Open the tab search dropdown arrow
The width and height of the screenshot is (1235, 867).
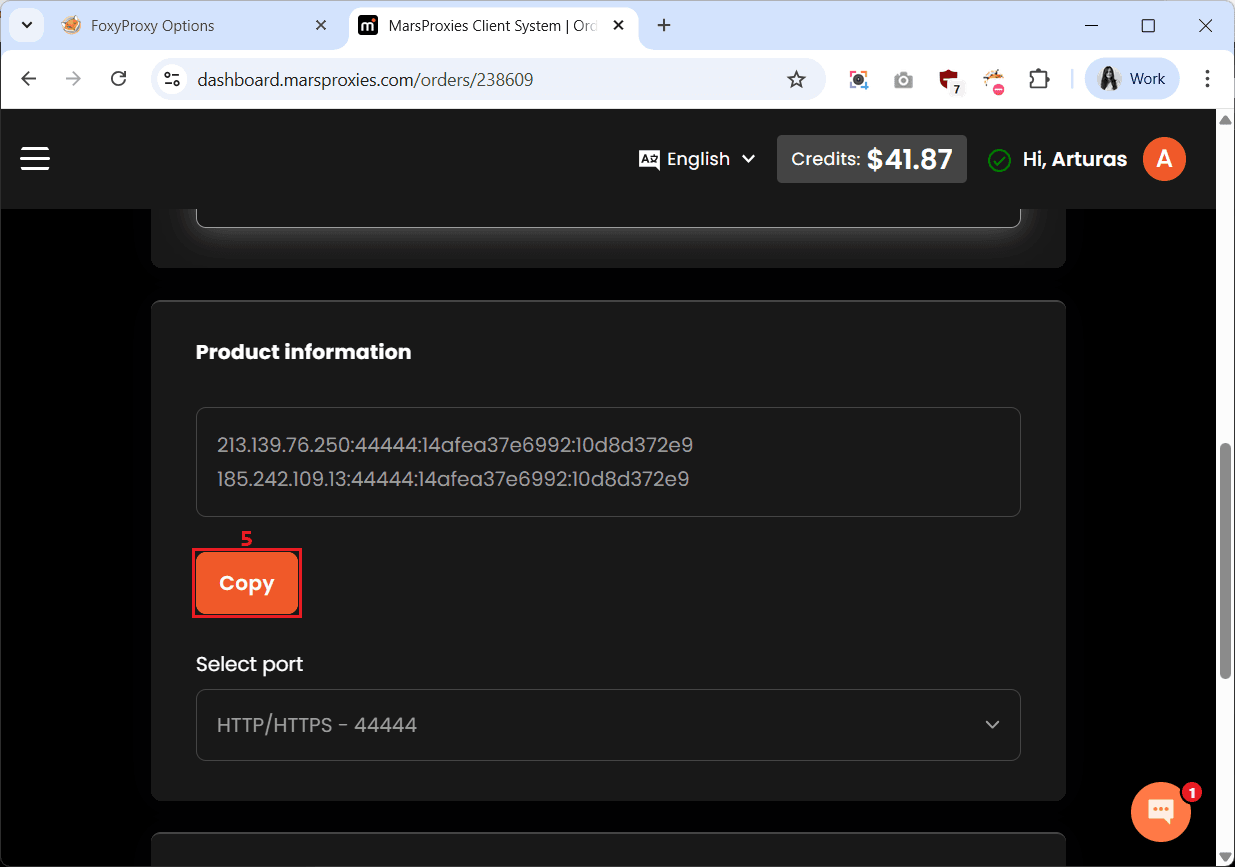27,25
